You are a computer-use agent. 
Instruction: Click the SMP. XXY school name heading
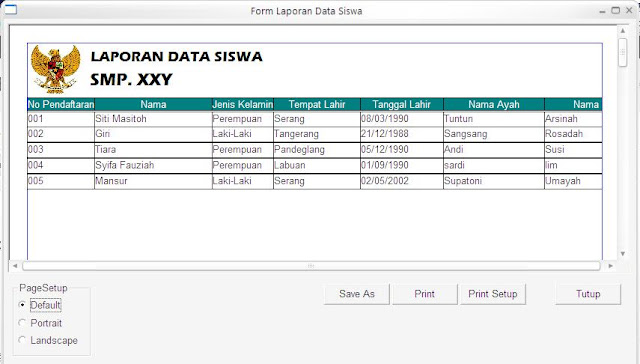pos(131,79)
